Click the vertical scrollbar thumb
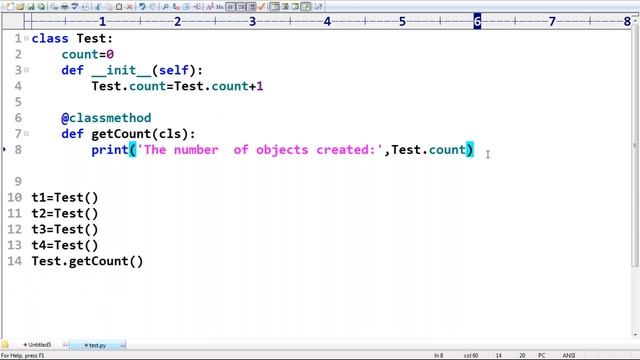Image resolution: width=640 pixels, height=360 pixels. (635, 147)
